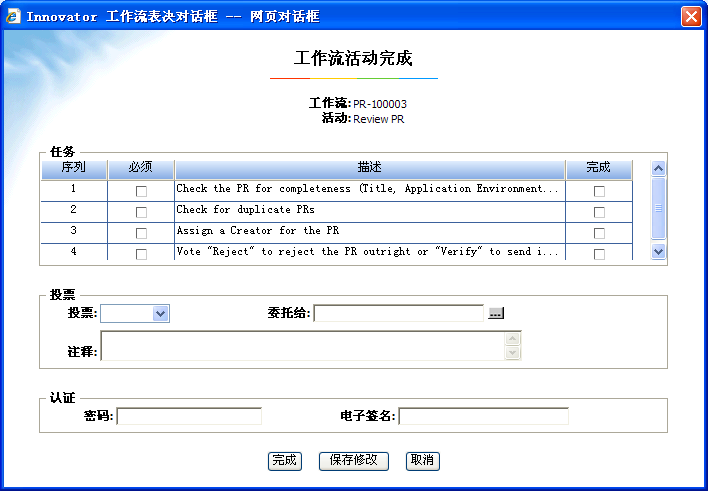
Task: Click the 完成 column header
Action: pyautogui.click(x=599, y=169)
